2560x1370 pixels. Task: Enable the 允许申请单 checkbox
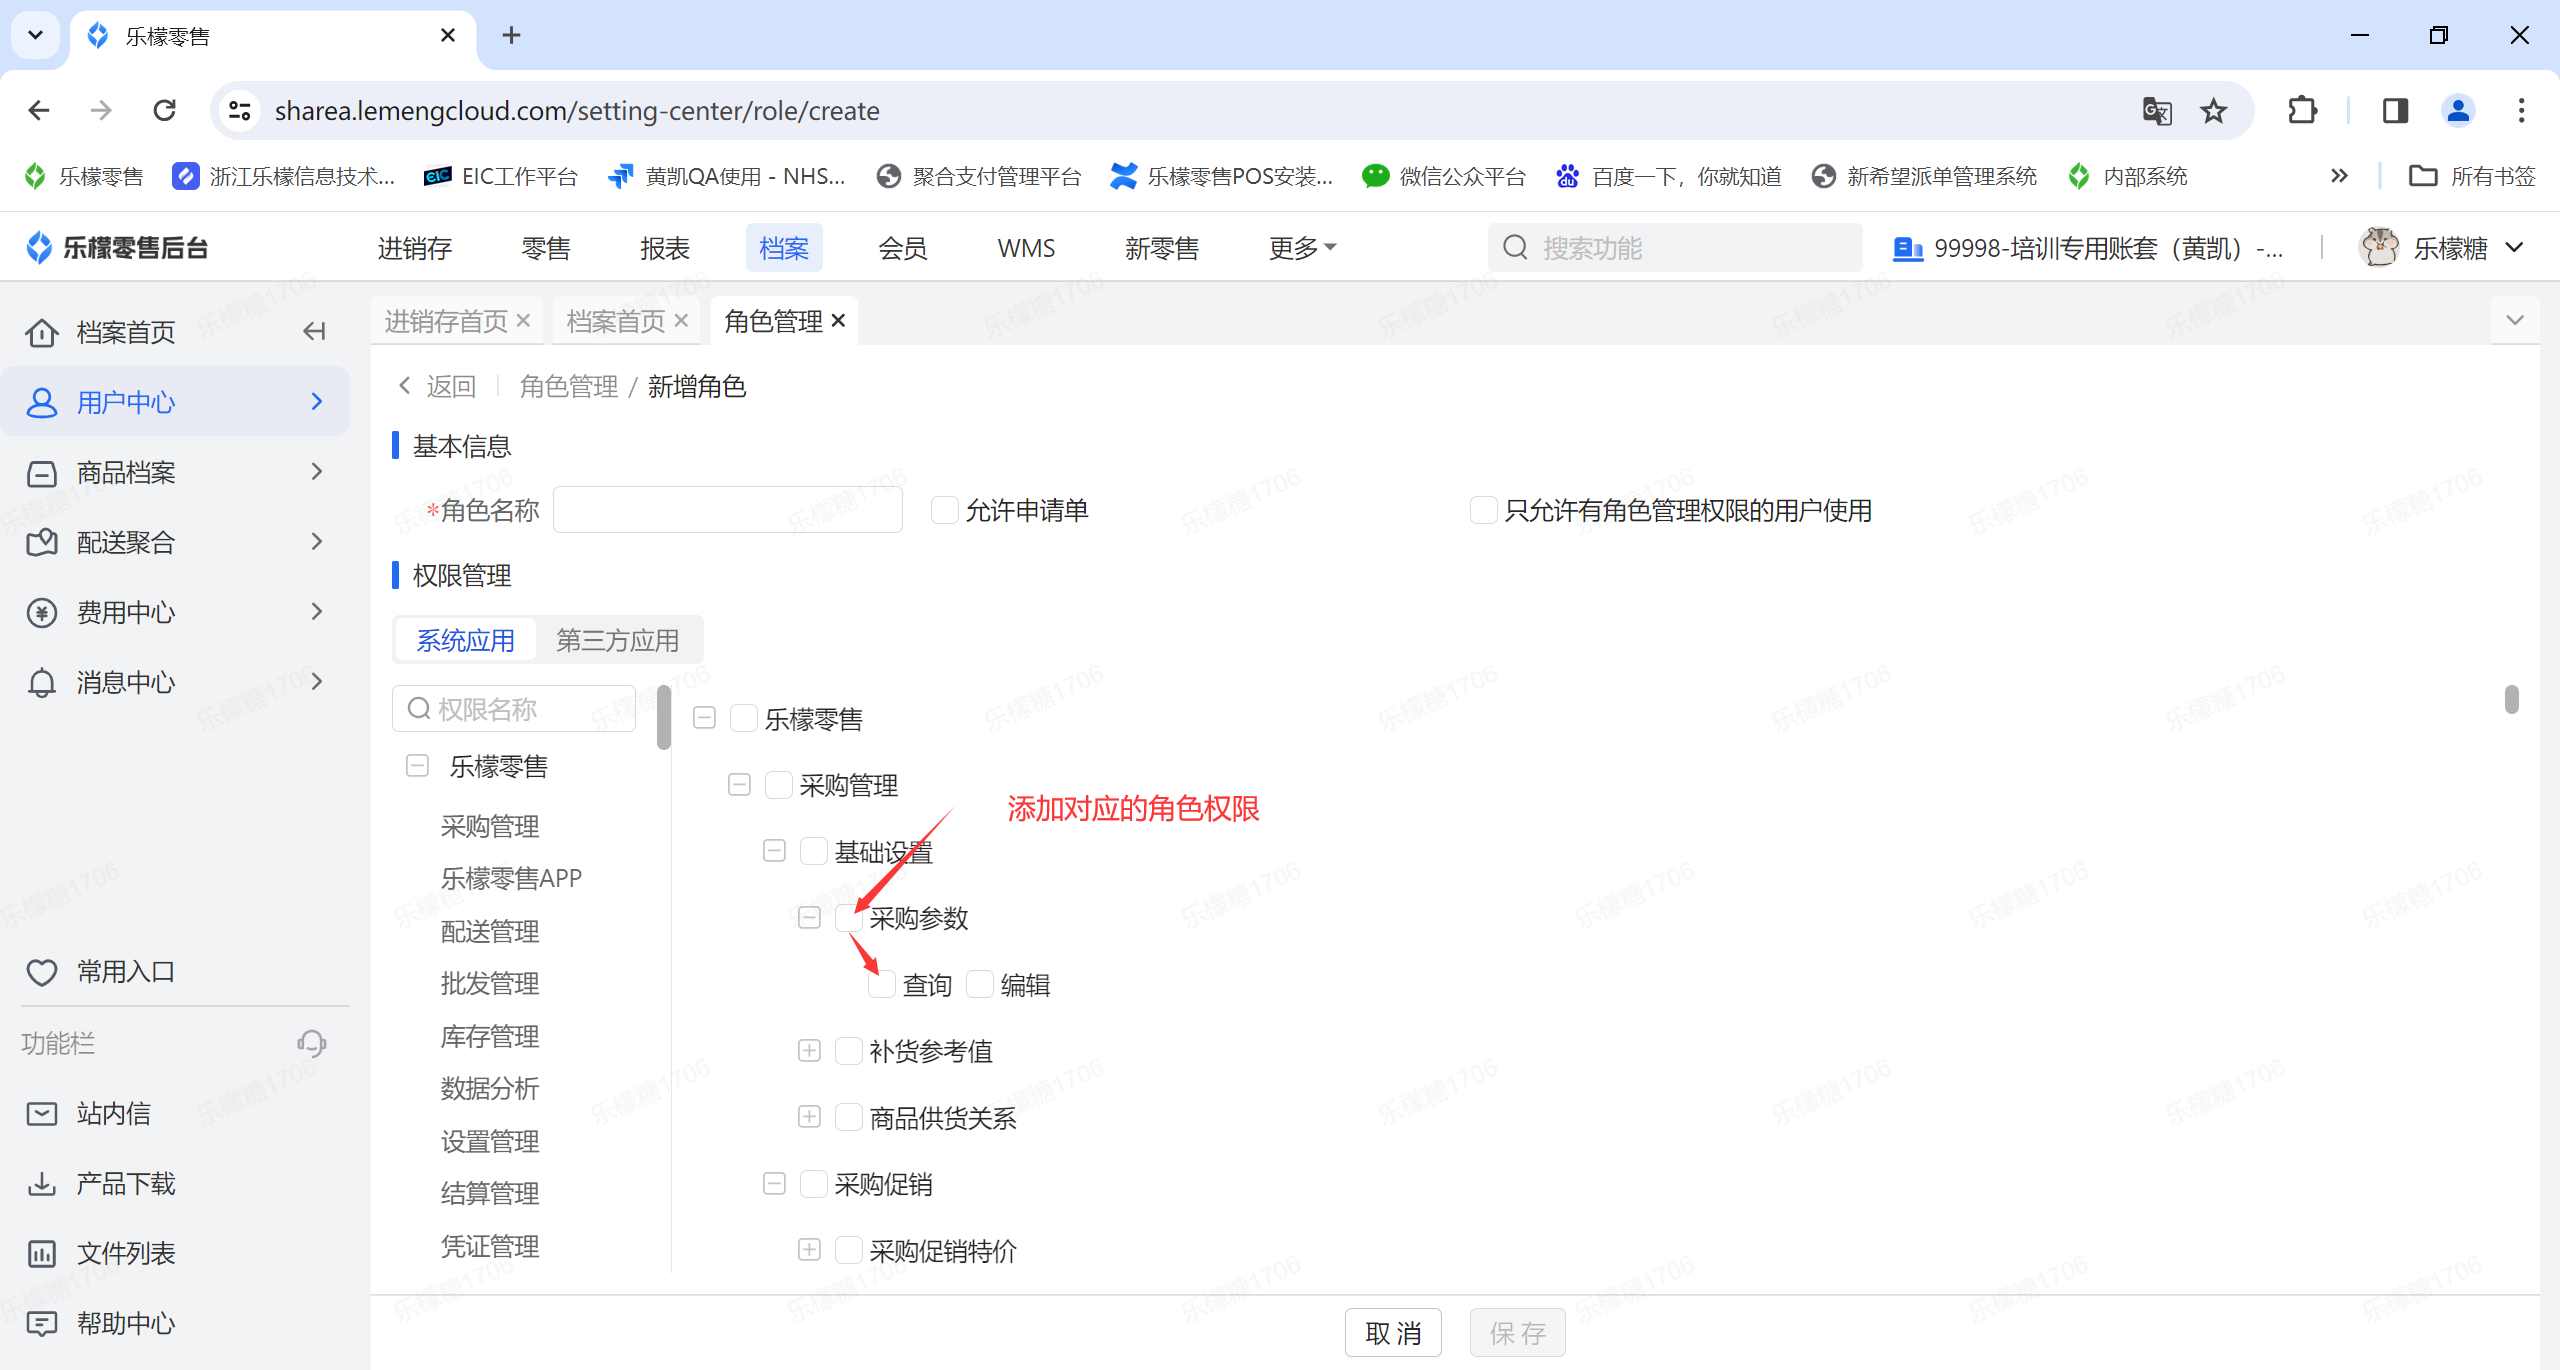pyautogui.click(x=944, y=510)
